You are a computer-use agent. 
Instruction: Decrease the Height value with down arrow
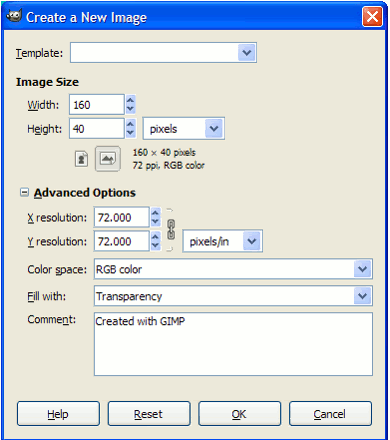pyautogui.click(x=130, y=133)
